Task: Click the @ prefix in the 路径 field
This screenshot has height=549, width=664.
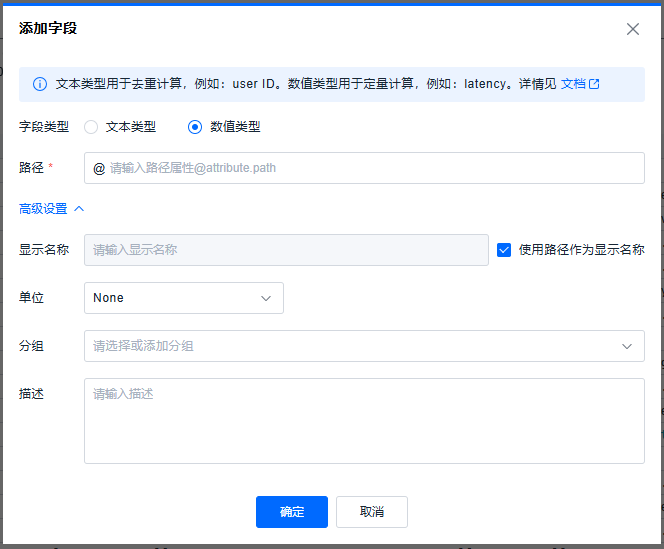Action: click(99, 168)
